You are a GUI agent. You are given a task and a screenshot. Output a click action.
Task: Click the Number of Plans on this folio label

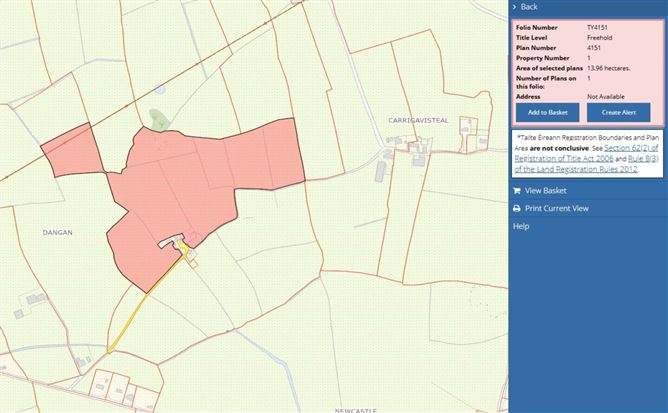click(x=546, y=82)
